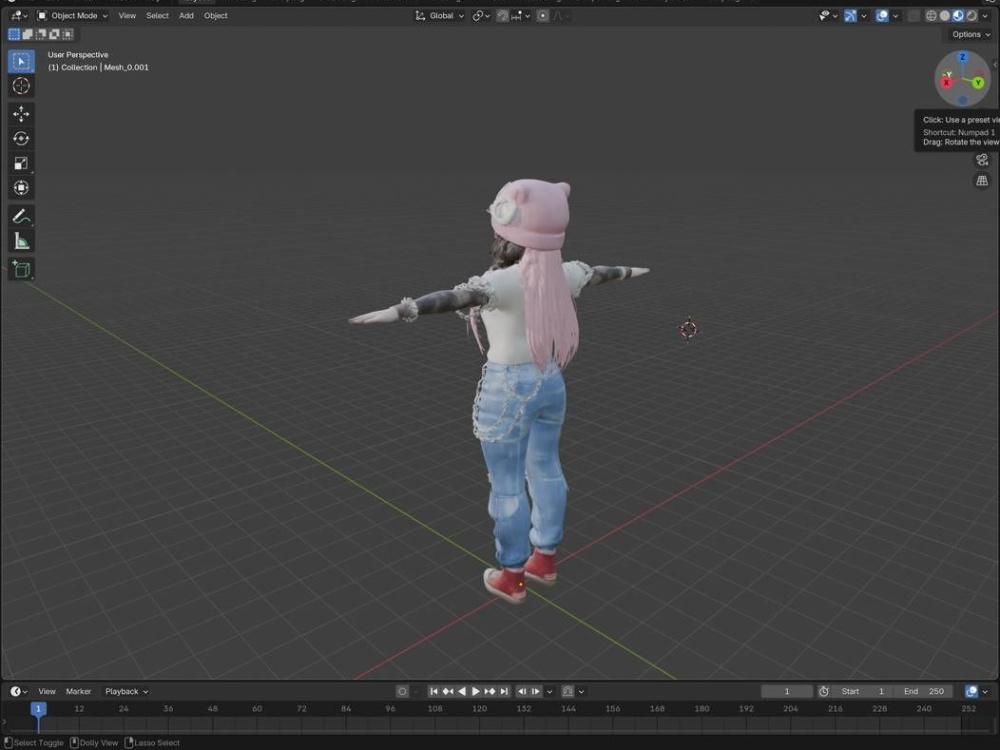The image size is (1000, 750).
Task: Jump to the next keyframe
Action: tap(490, 691)
